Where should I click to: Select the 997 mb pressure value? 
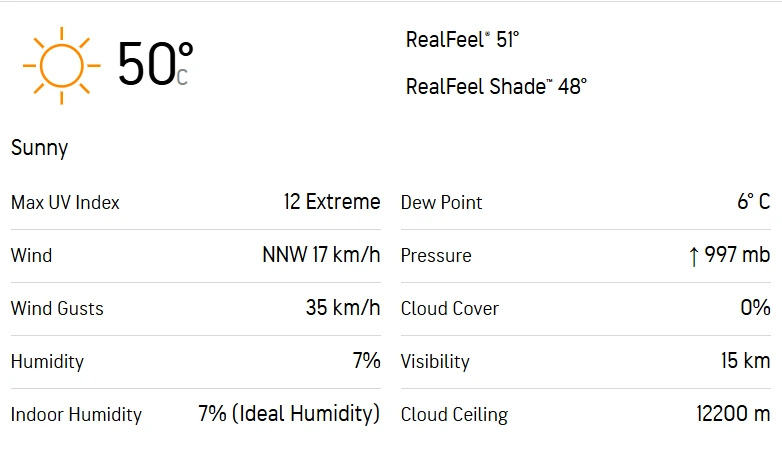[737, 255]
